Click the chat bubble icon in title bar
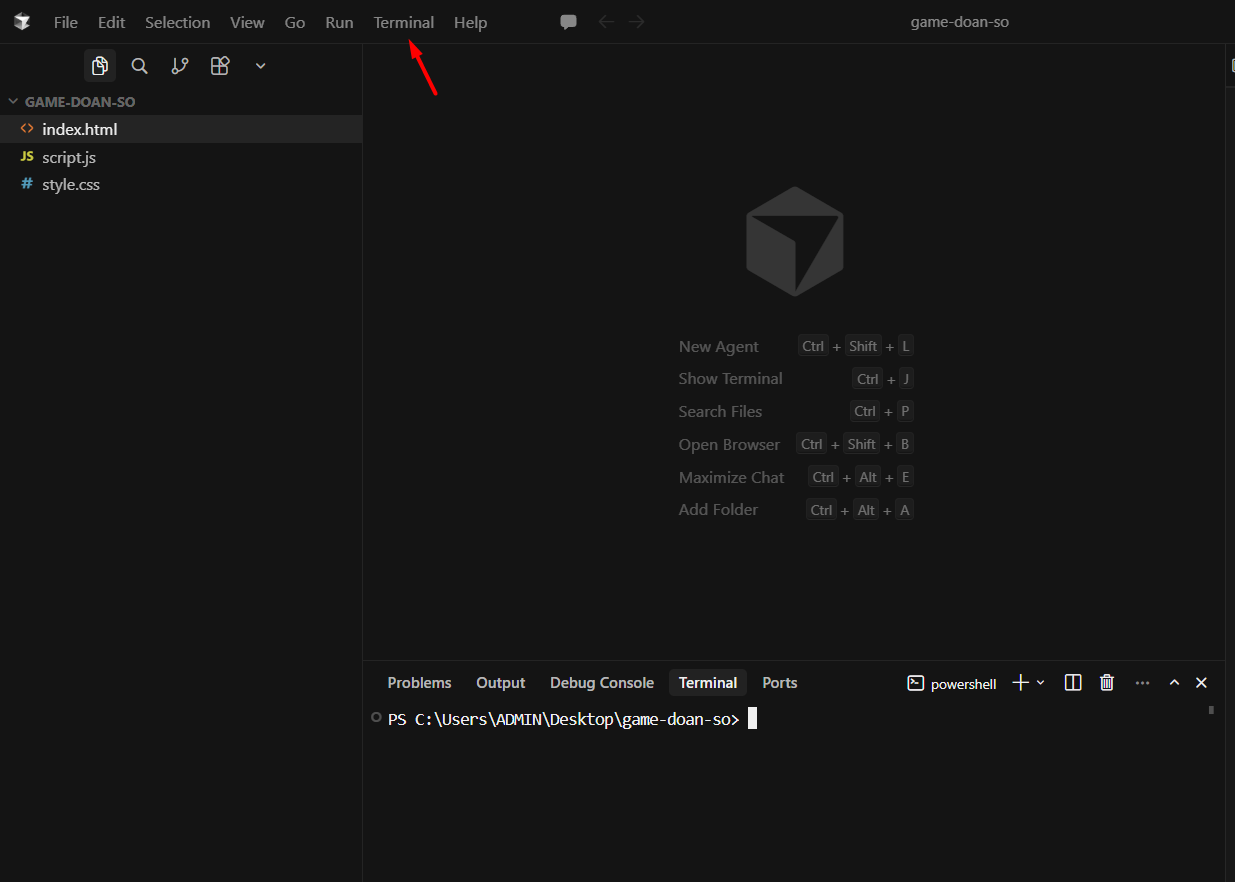 (568, 22)
